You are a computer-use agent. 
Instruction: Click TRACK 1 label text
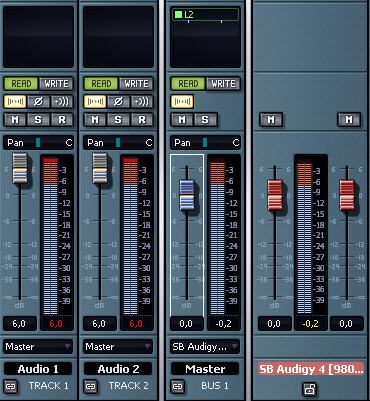coord(48,386)
